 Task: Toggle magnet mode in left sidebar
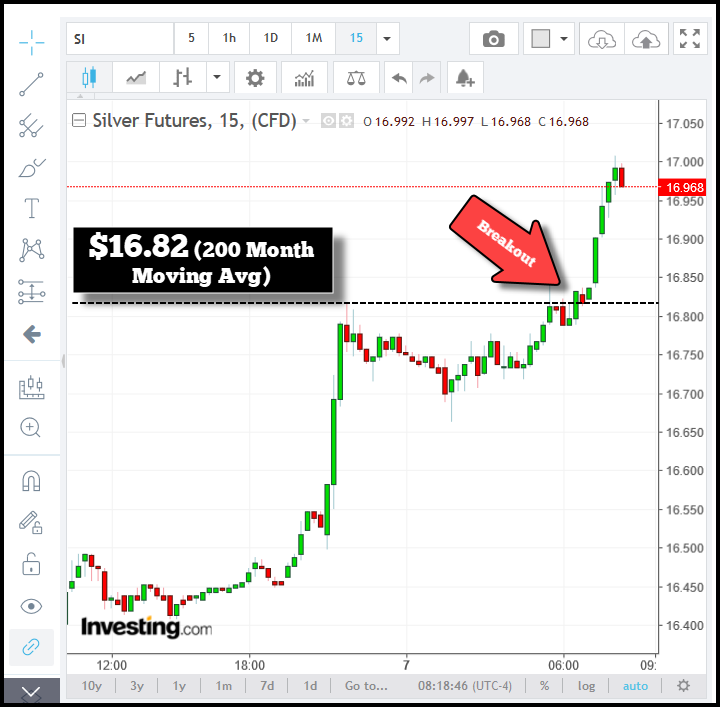click(31, 481)
